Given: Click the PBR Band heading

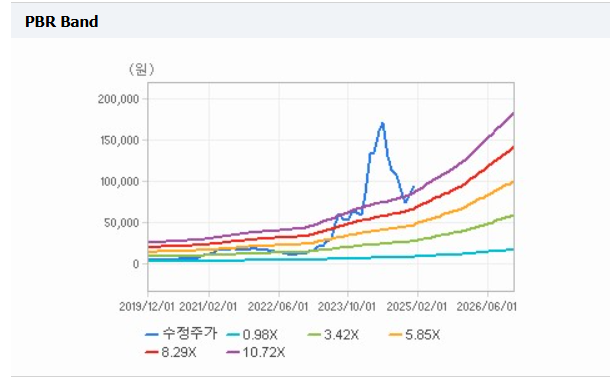Looking at the screenshot, I should tap(62, 22).
